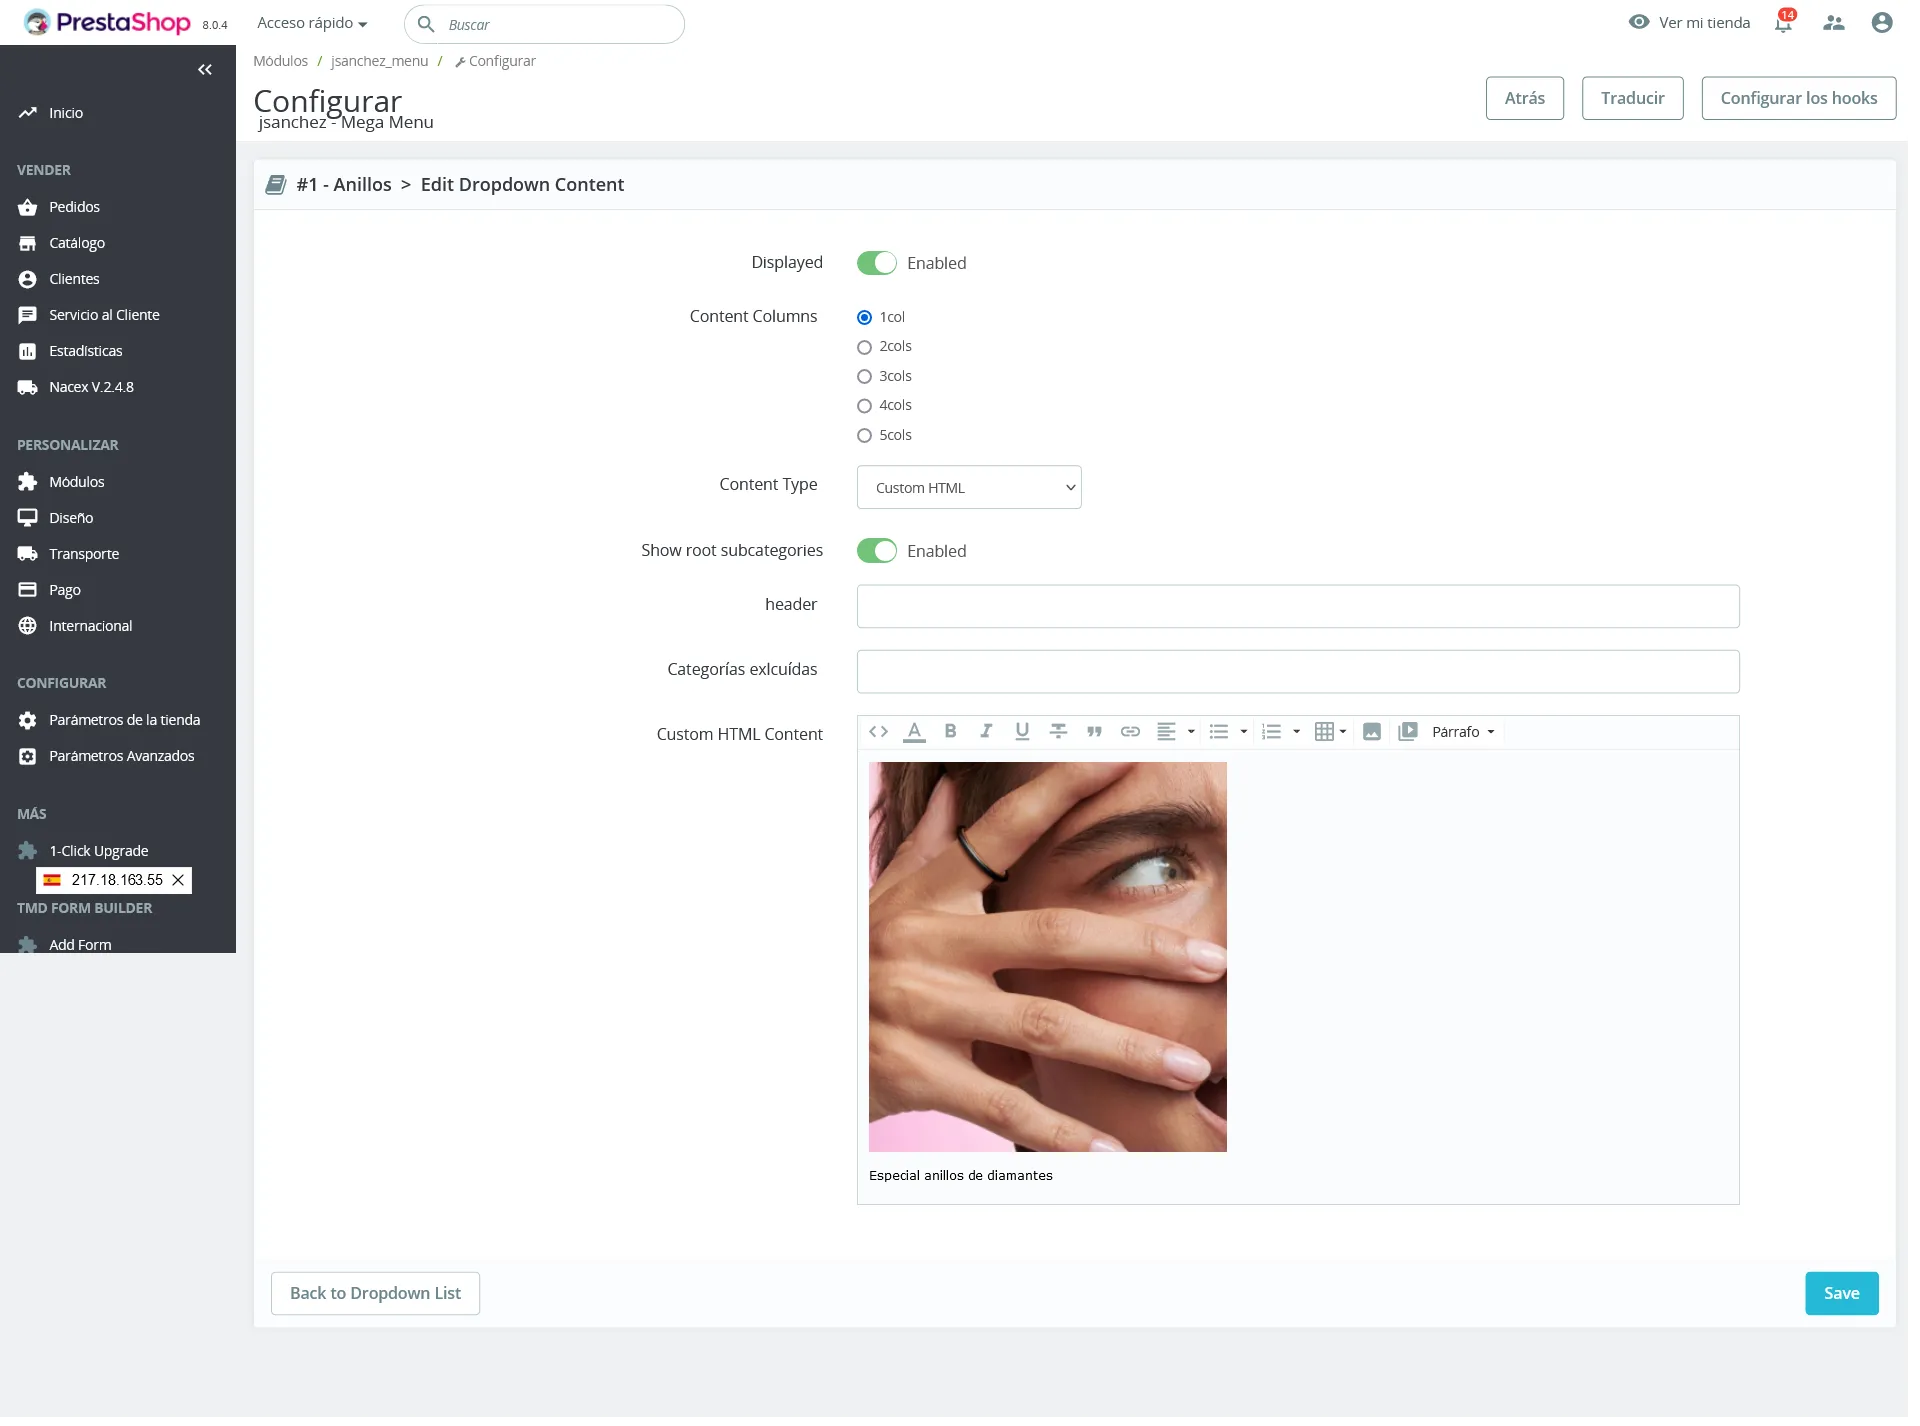This screenshot has height=1426, width=1920.
Task: Open the bullet list options arrow
Action: (x=1244, y=732)
